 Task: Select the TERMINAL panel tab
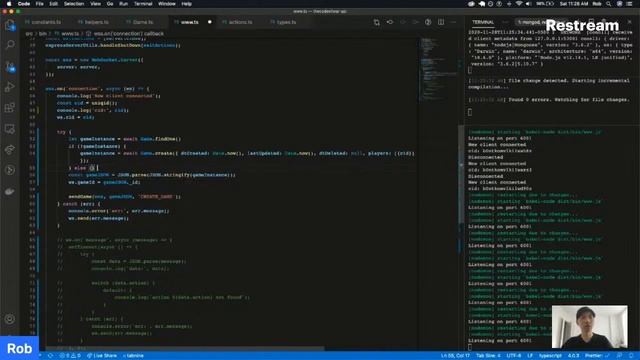pyautogui.click(x=483, y=22)
